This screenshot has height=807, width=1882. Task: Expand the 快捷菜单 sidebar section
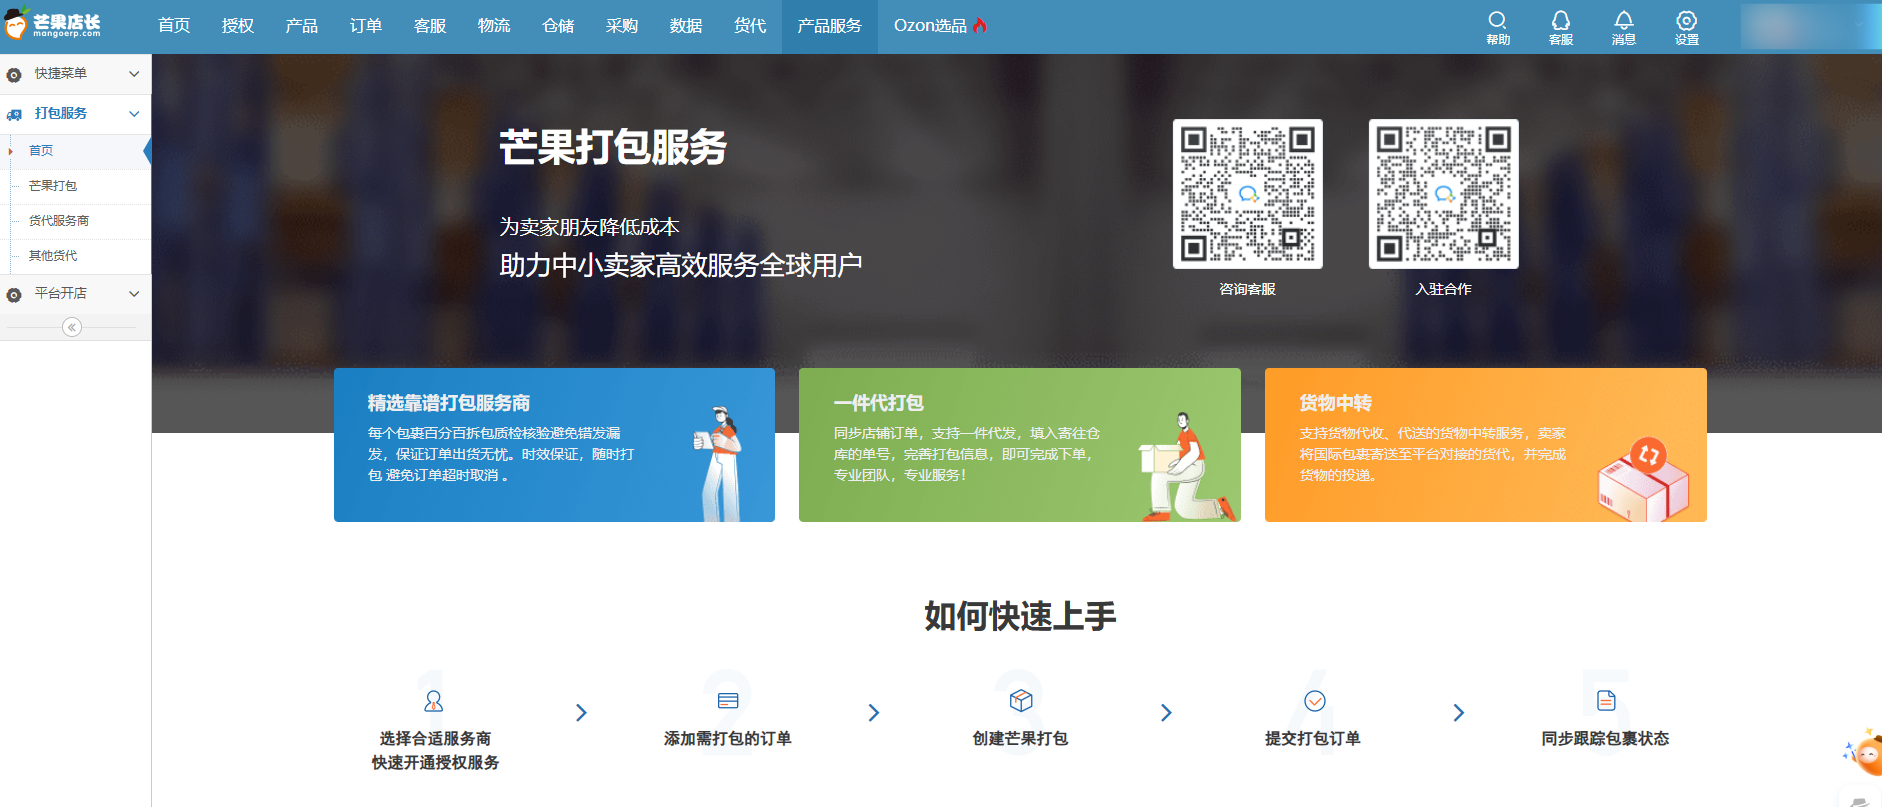pyautogui.click(x=75, y=74)
